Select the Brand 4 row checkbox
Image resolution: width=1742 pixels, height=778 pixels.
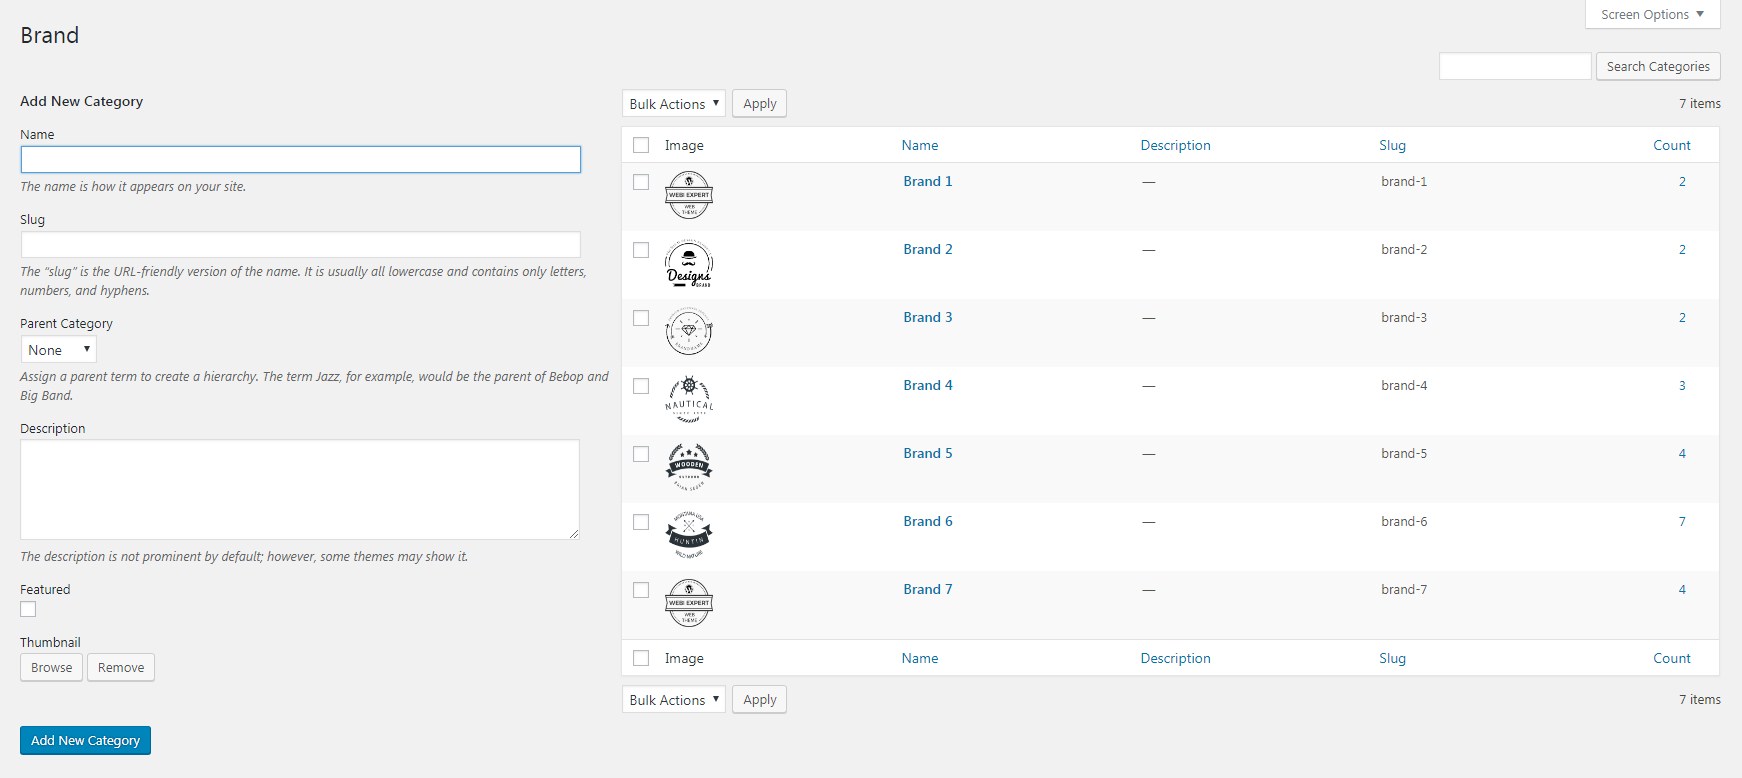point(641,386)
